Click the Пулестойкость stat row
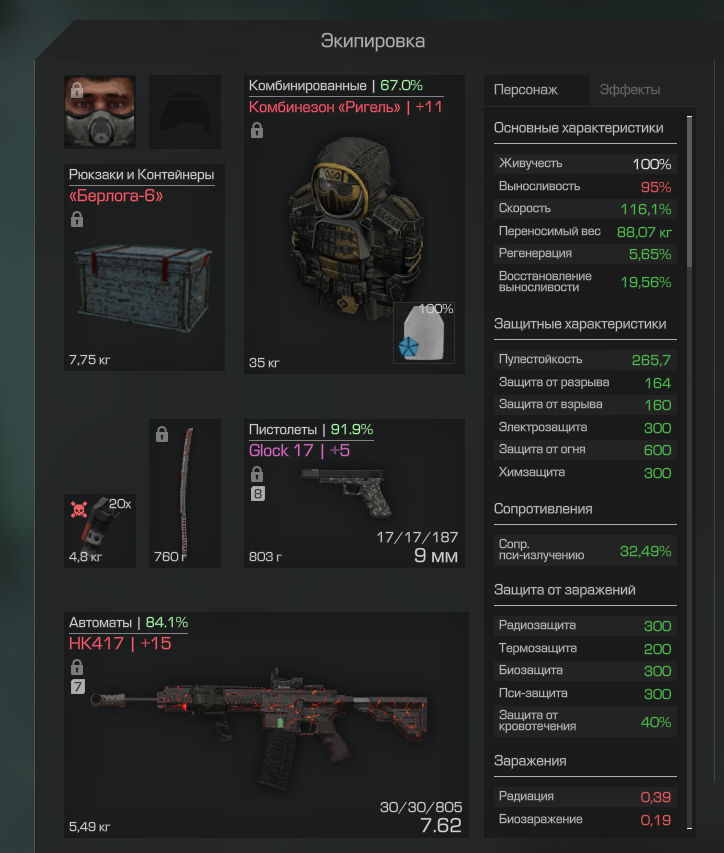Image resolution: width=724 pixels, height=853 pixels. click(585, 360)
